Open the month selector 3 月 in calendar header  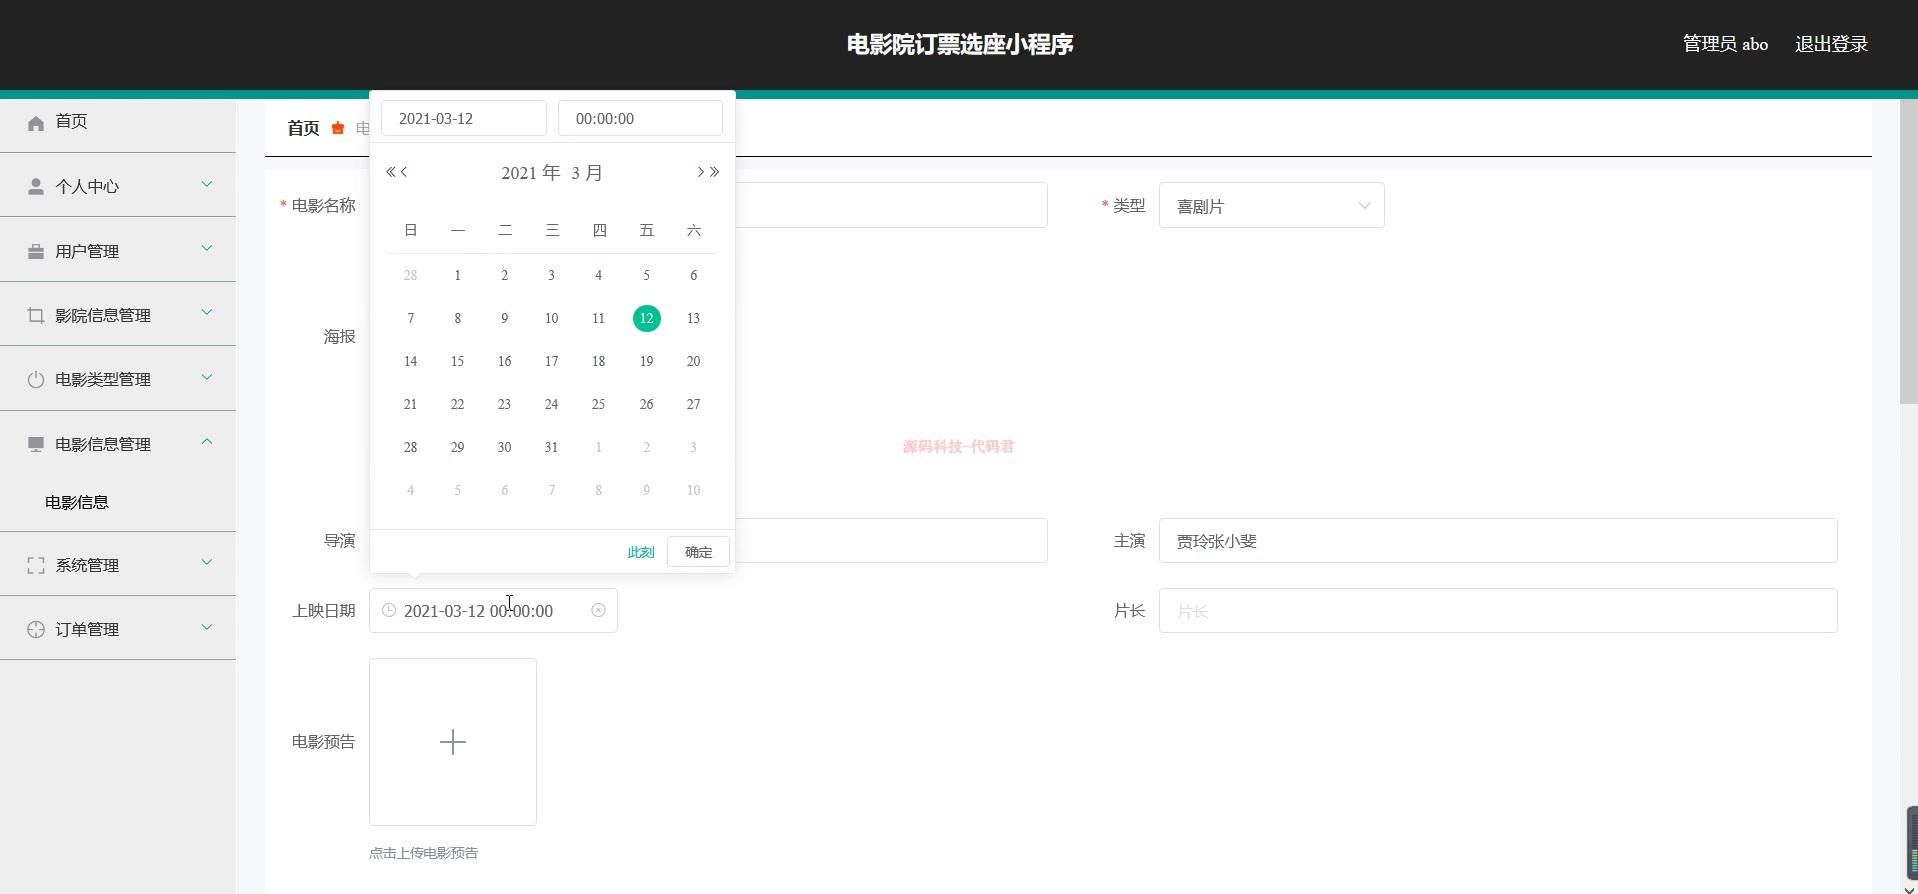click(x=587, y=173)
